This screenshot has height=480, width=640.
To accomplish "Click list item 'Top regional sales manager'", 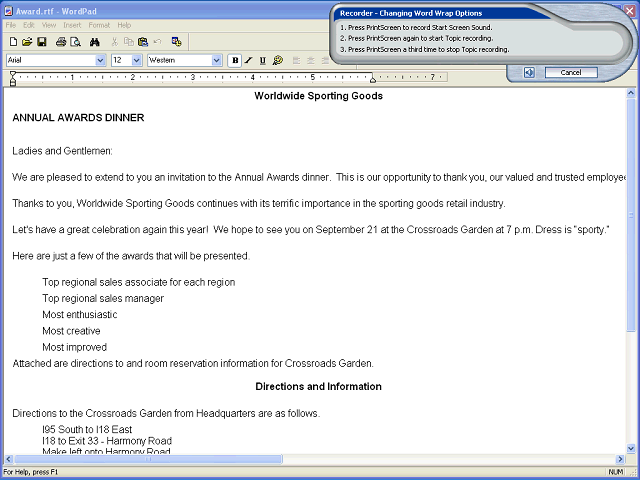I will pos(103,298).
